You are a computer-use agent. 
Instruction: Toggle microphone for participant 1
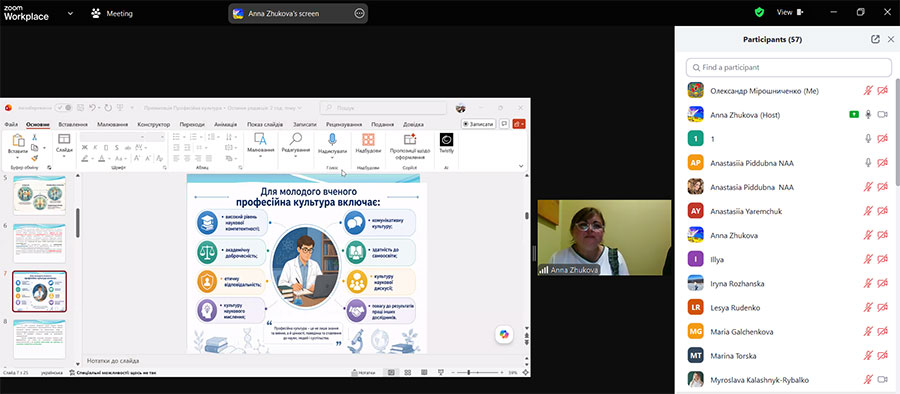(868, 138)
